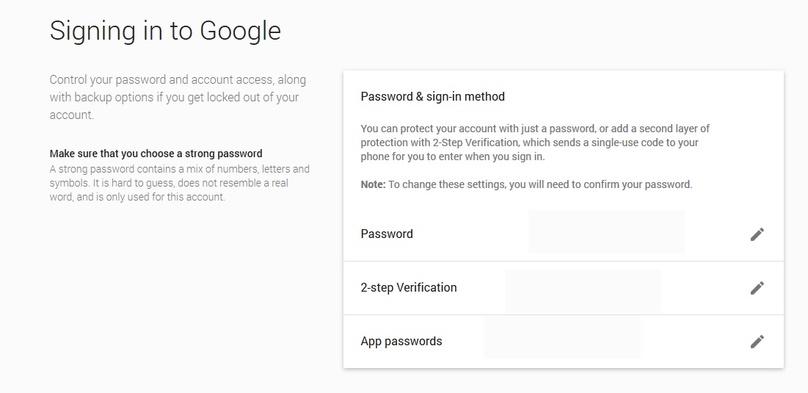This screenshot has height=393, width=808.
Task: Click 'Make sure that you choose a strong password' heading
Action: point(156,153)
